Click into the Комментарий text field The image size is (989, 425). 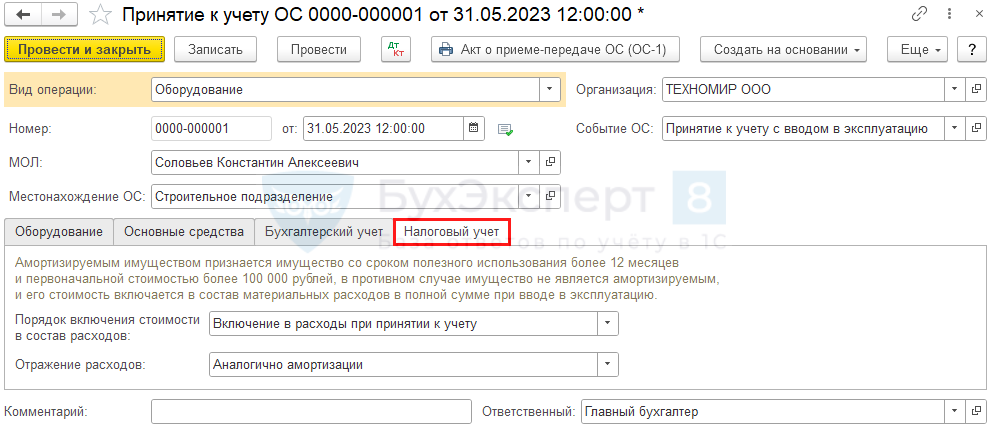click(310, 411)
